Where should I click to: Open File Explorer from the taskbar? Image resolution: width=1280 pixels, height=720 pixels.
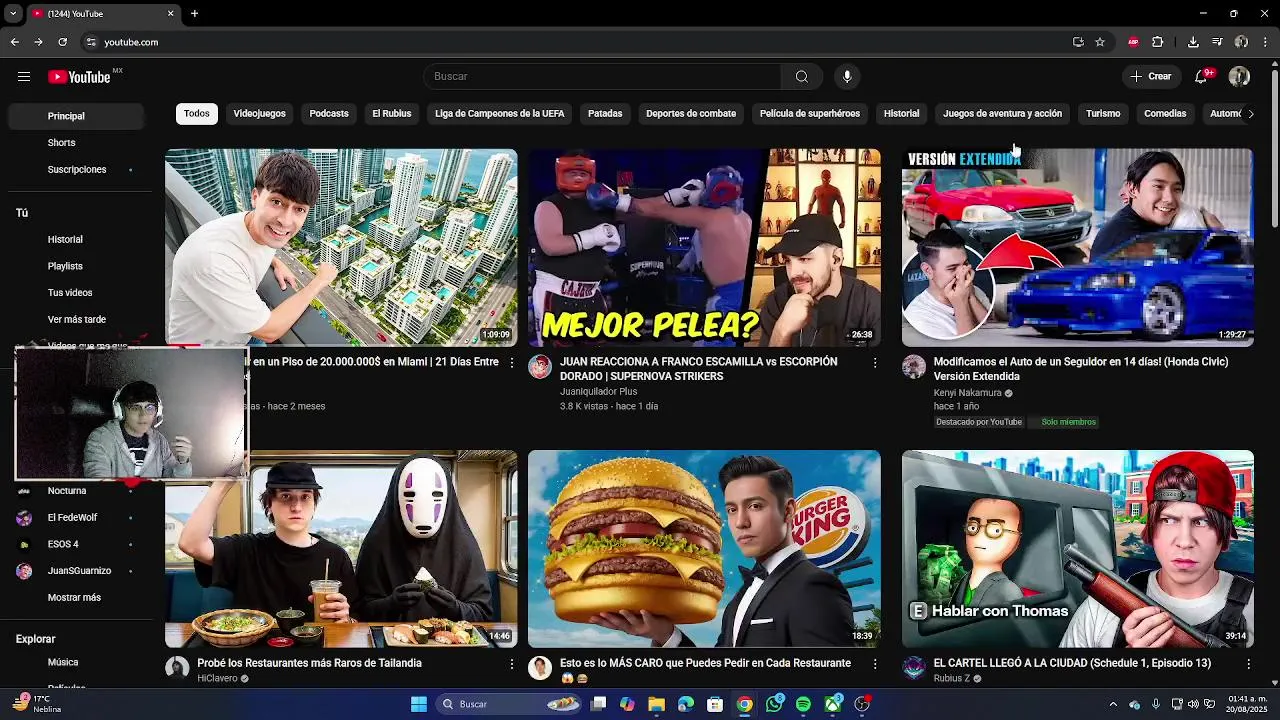(657, 704)
